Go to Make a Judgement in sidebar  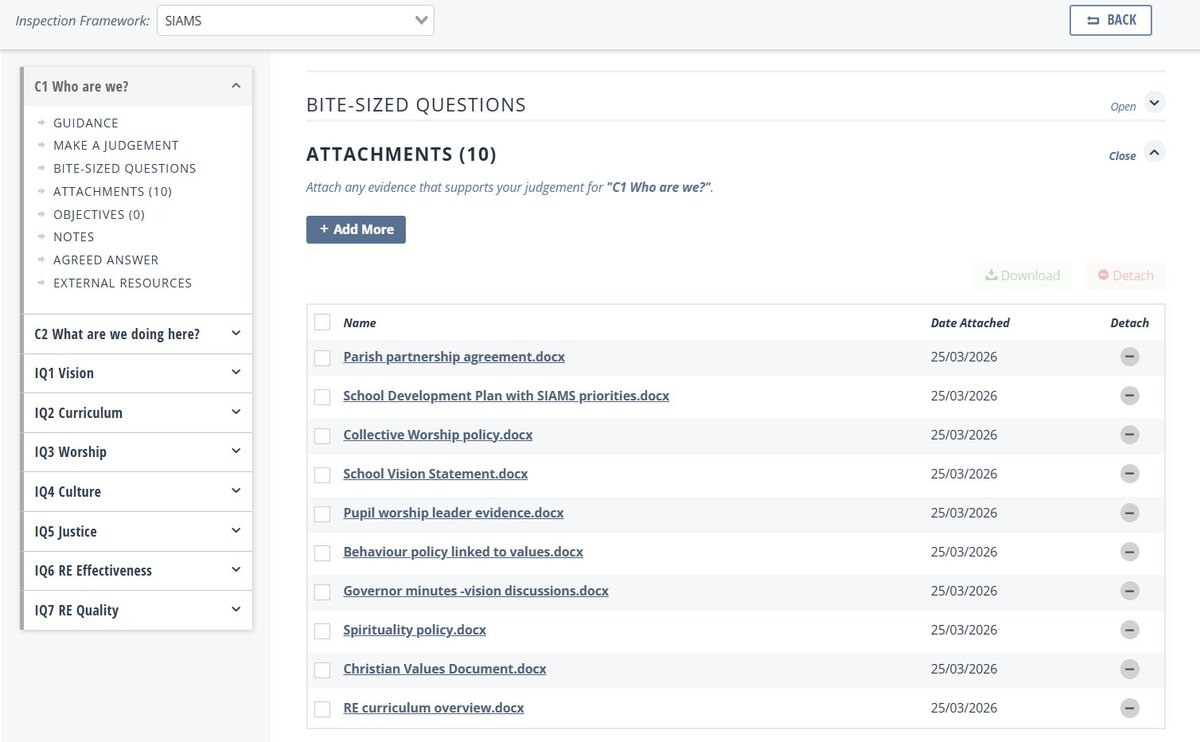116,146
